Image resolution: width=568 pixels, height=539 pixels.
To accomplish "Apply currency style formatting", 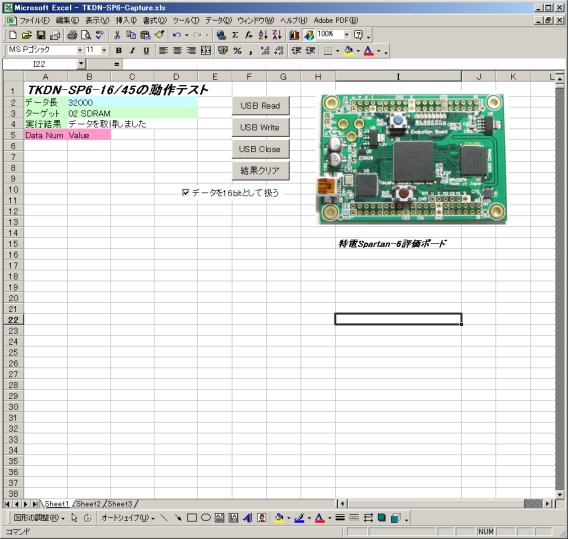I will (223, 51).
